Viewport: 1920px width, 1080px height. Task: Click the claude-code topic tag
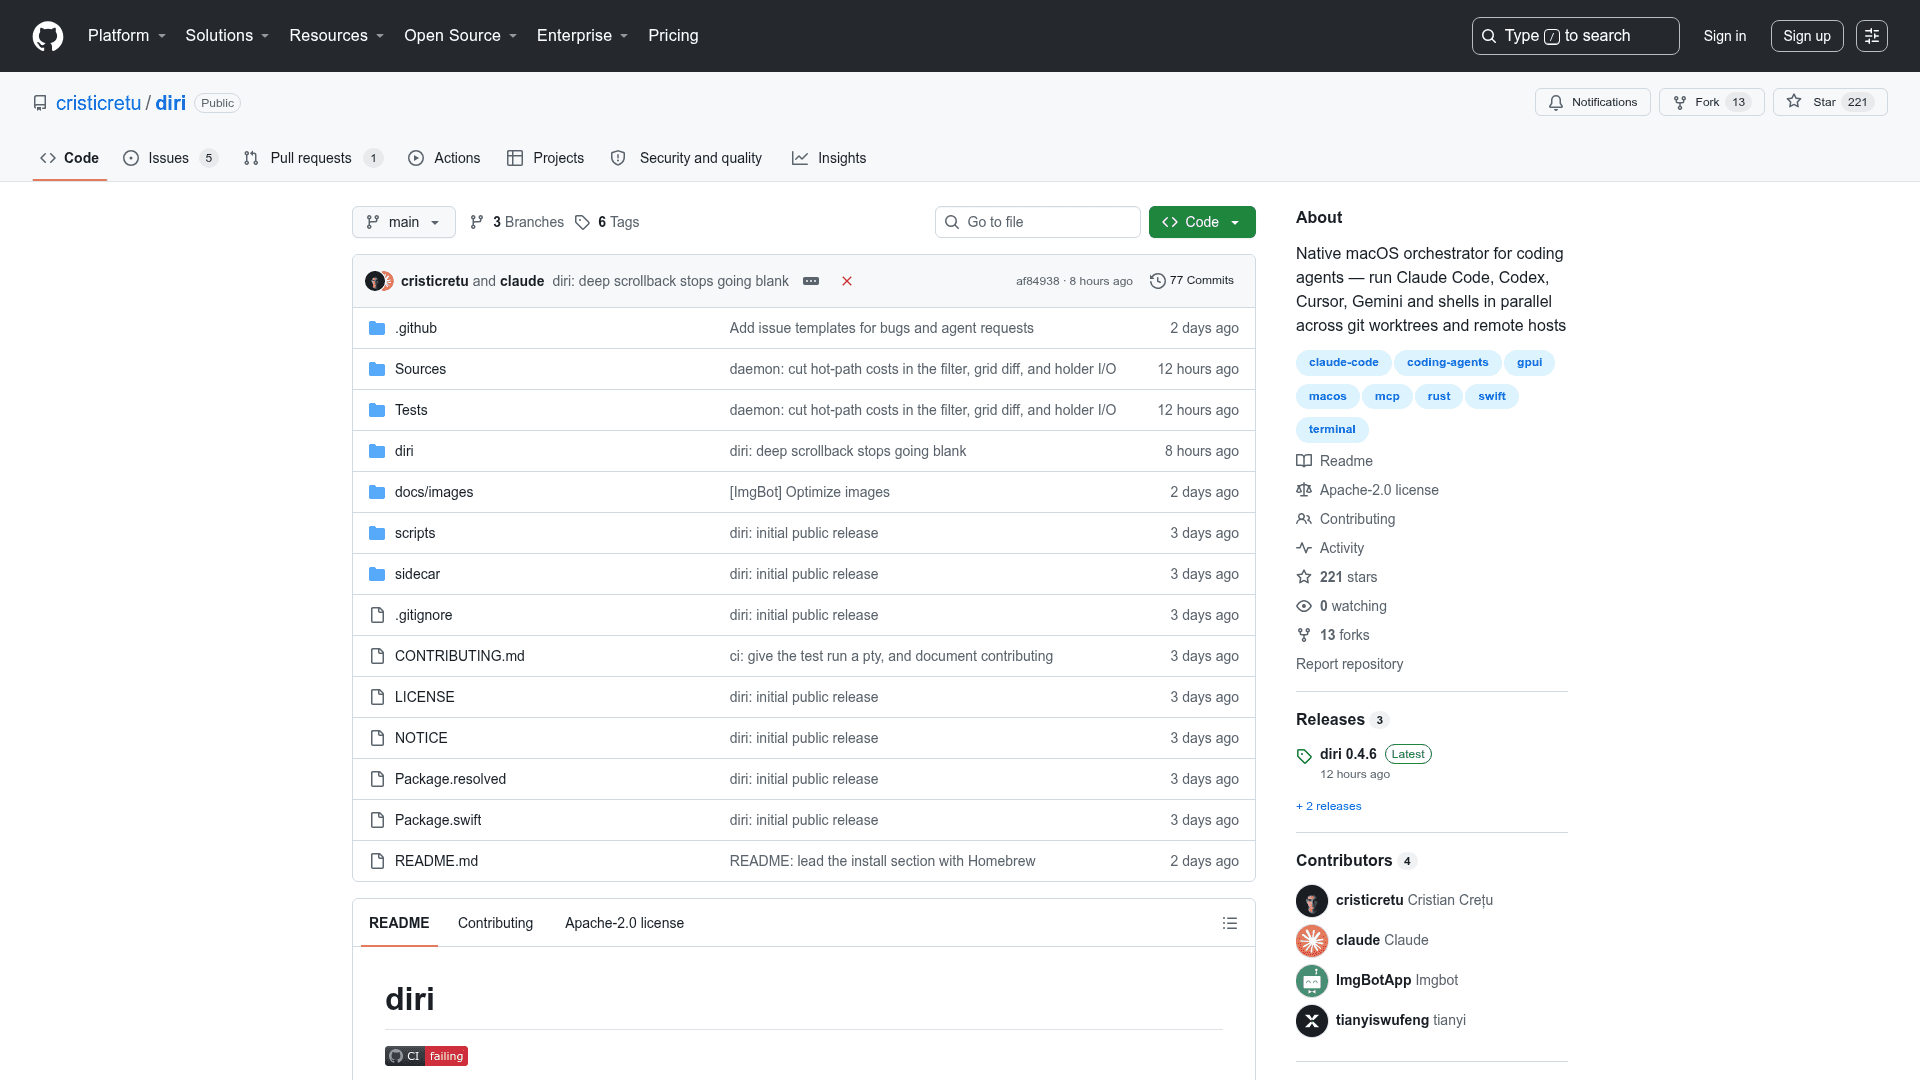click(x=1343, y=363)
